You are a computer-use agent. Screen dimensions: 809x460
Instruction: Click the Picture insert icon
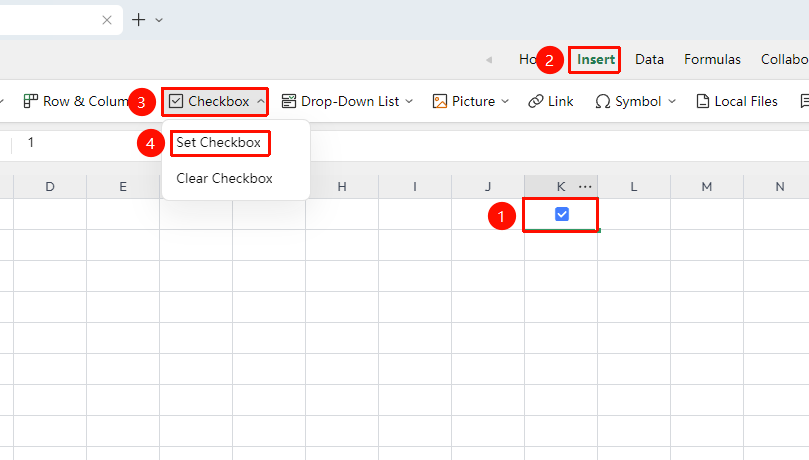[x=440, y=101]
